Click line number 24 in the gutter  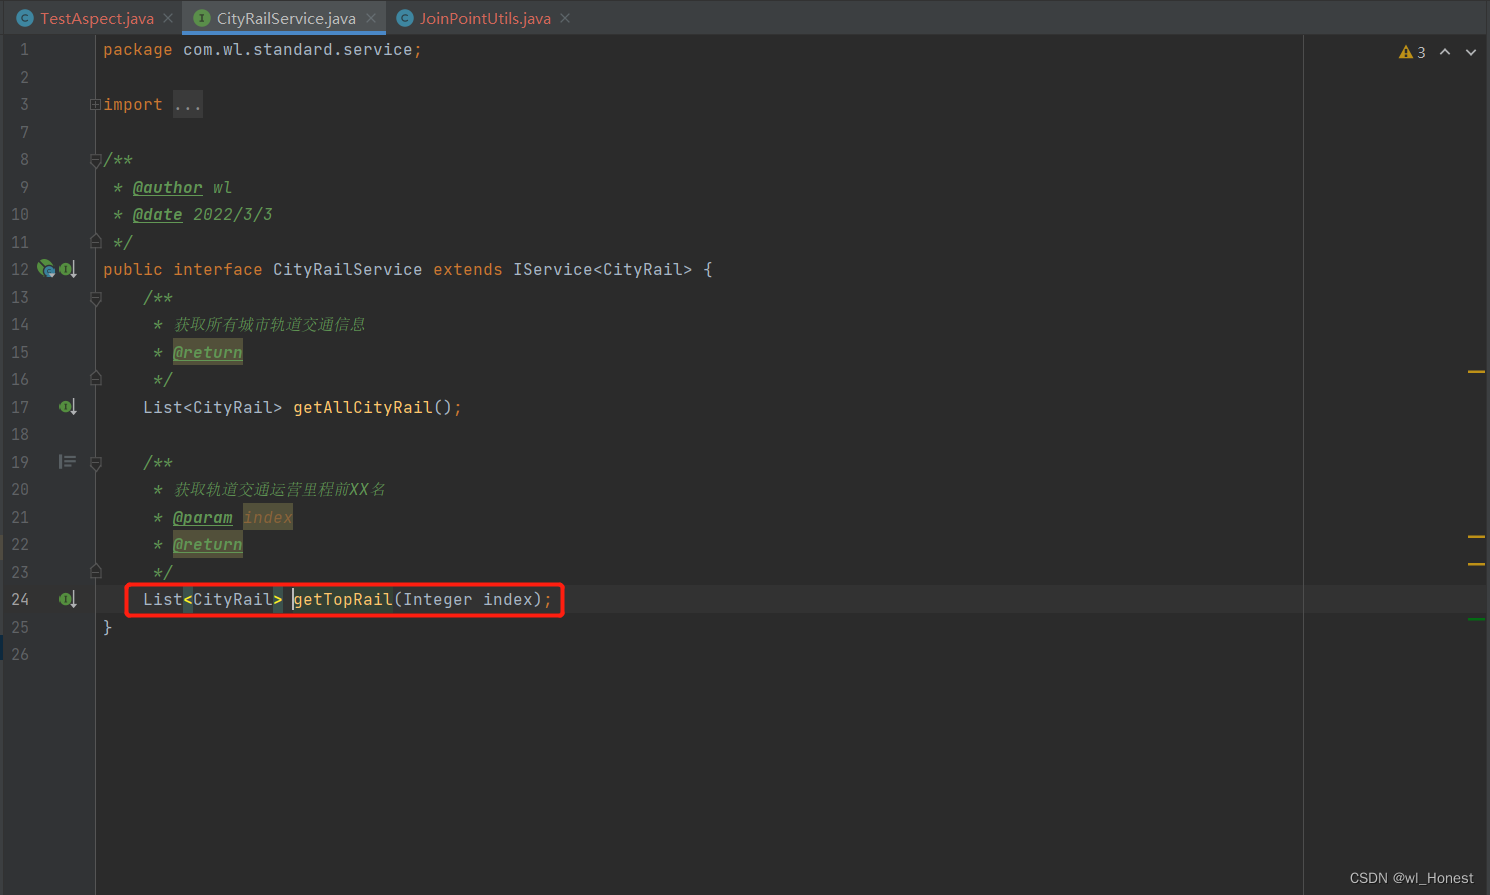[20, 599]
